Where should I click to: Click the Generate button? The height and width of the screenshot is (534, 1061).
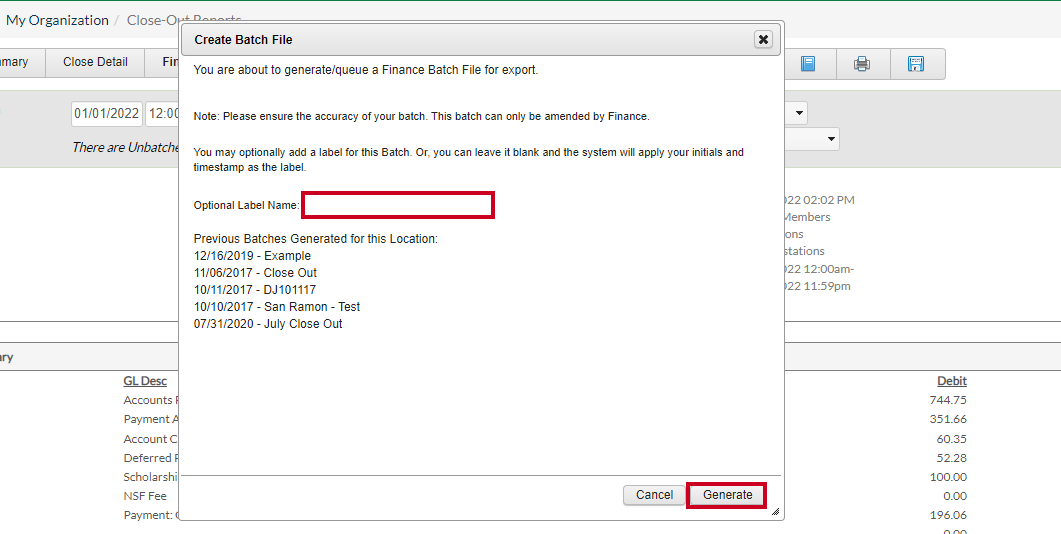coord(727,495)
